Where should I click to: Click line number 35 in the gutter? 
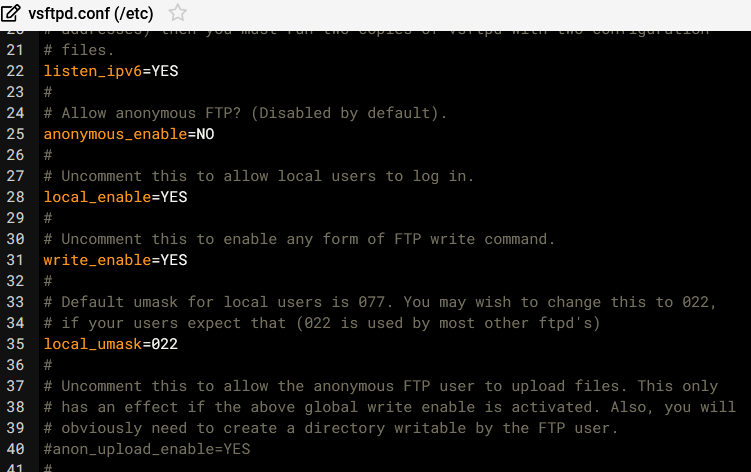coord(14,344)
